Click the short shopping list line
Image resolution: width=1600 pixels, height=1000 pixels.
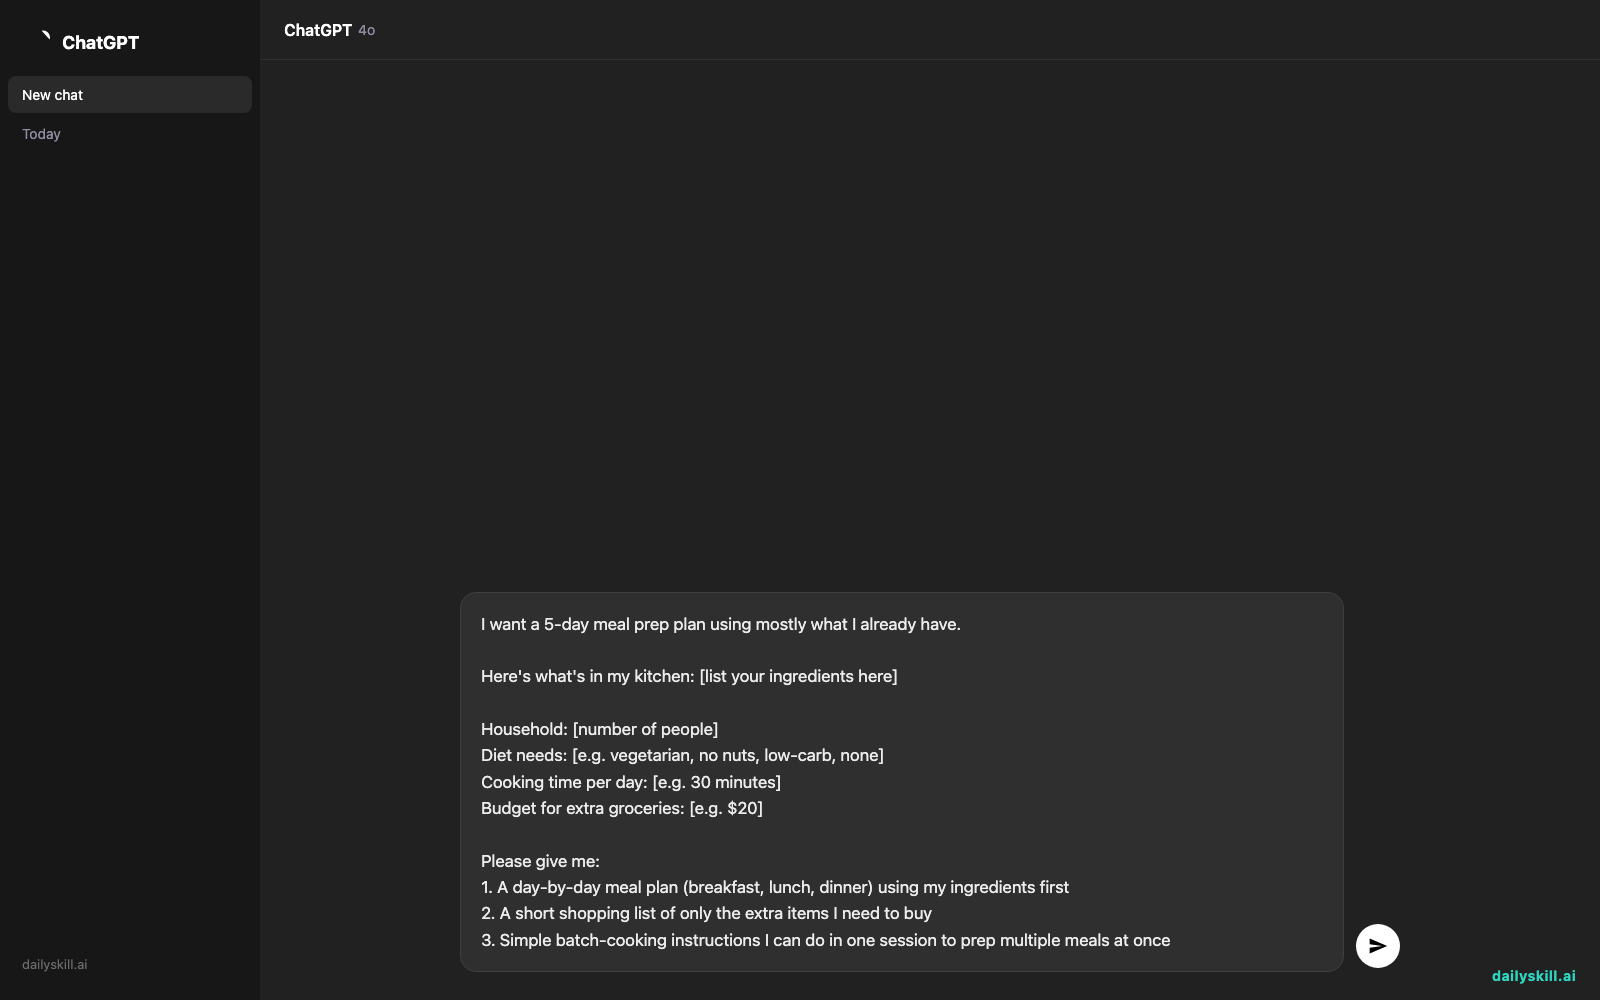click(x=706, y=913)
